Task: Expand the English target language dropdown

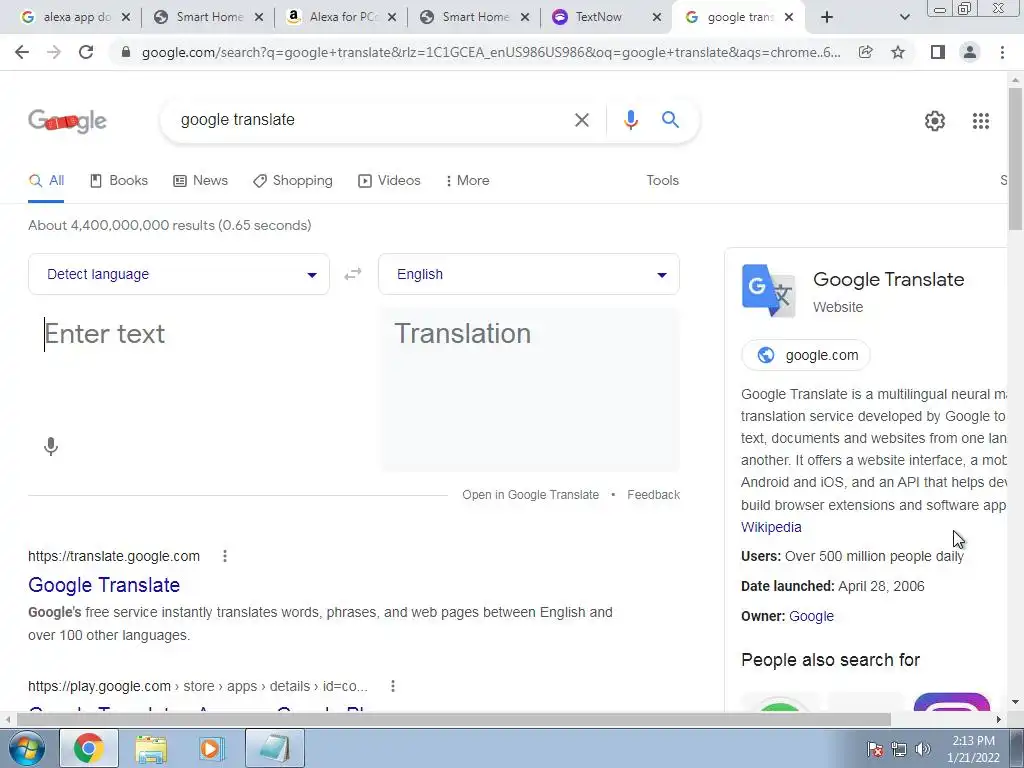Action: coord(529,274)
